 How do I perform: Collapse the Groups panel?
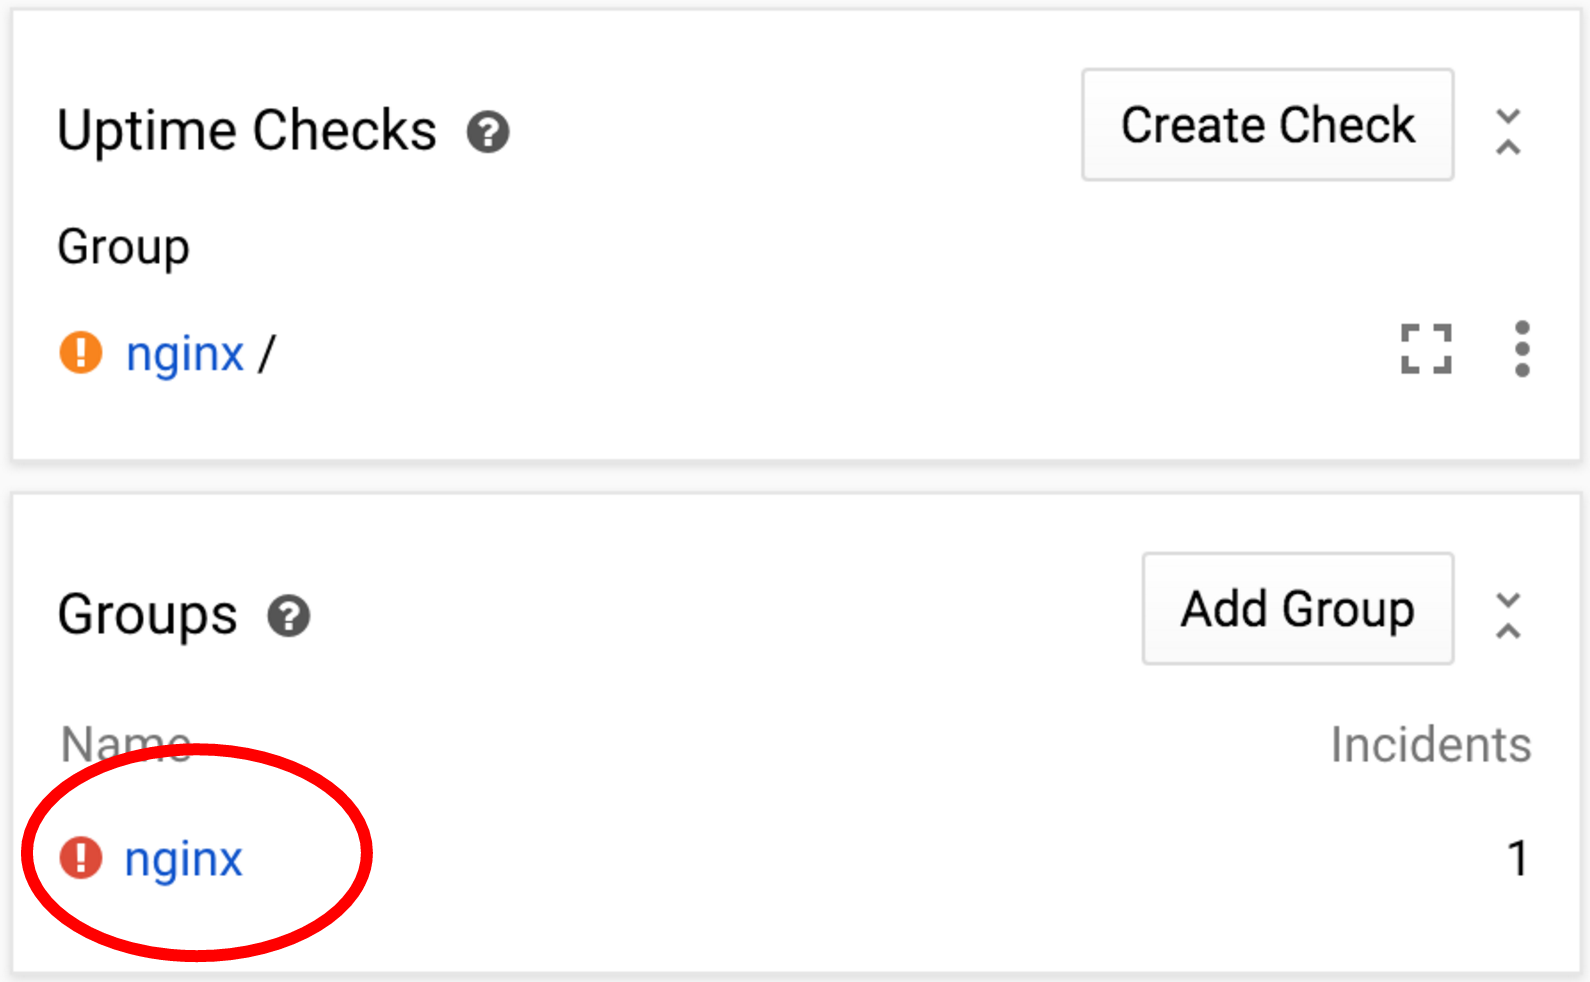tap(1508, 616)
